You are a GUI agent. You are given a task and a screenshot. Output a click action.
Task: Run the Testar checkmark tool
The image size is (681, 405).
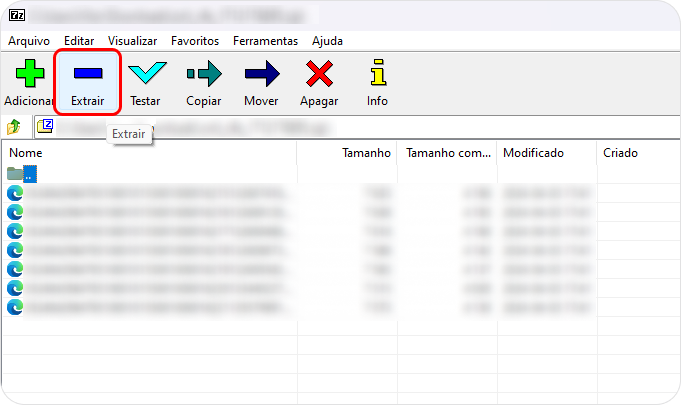click(147, 82)
